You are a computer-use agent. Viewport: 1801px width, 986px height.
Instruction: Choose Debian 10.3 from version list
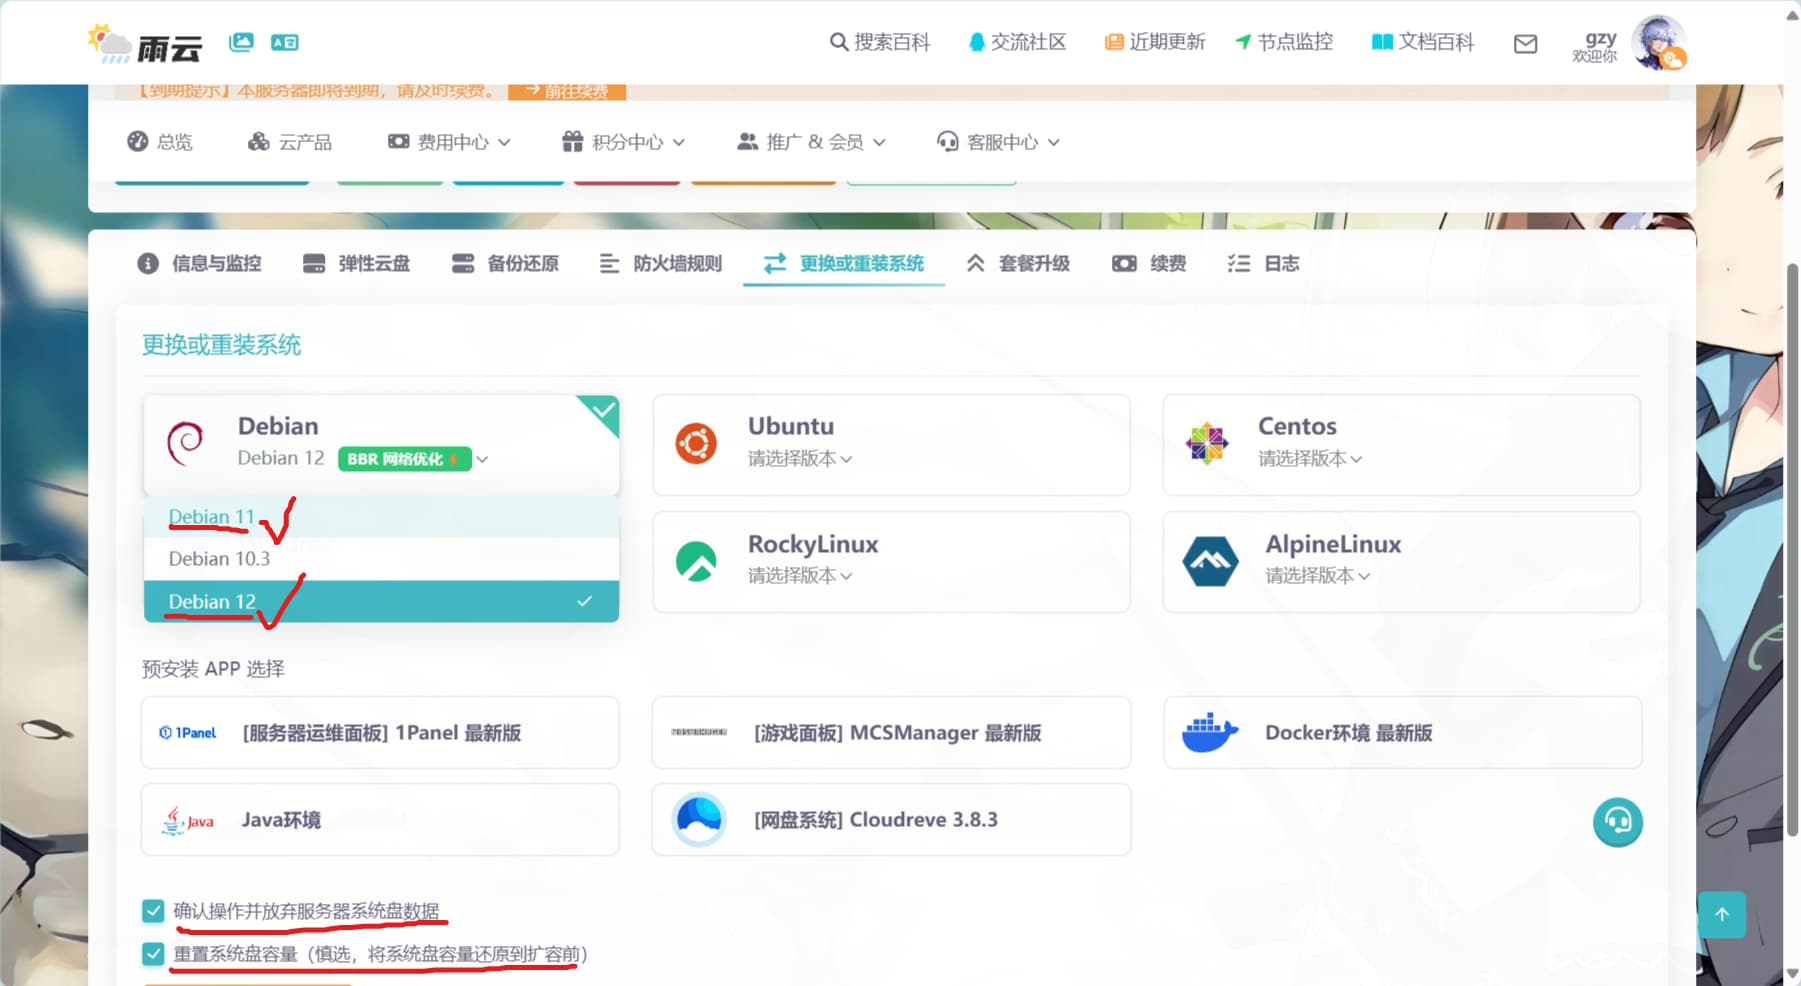(x=381, y=559)
